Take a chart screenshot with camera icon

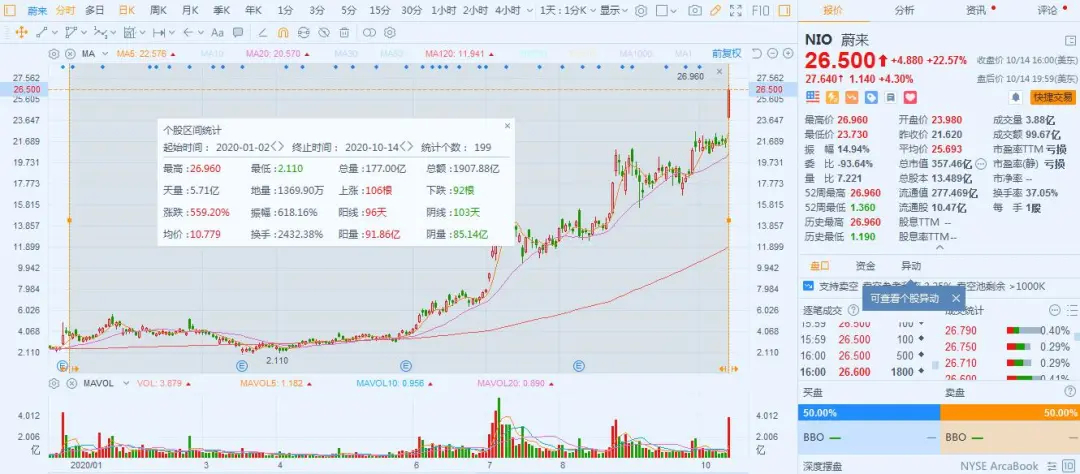696,10
